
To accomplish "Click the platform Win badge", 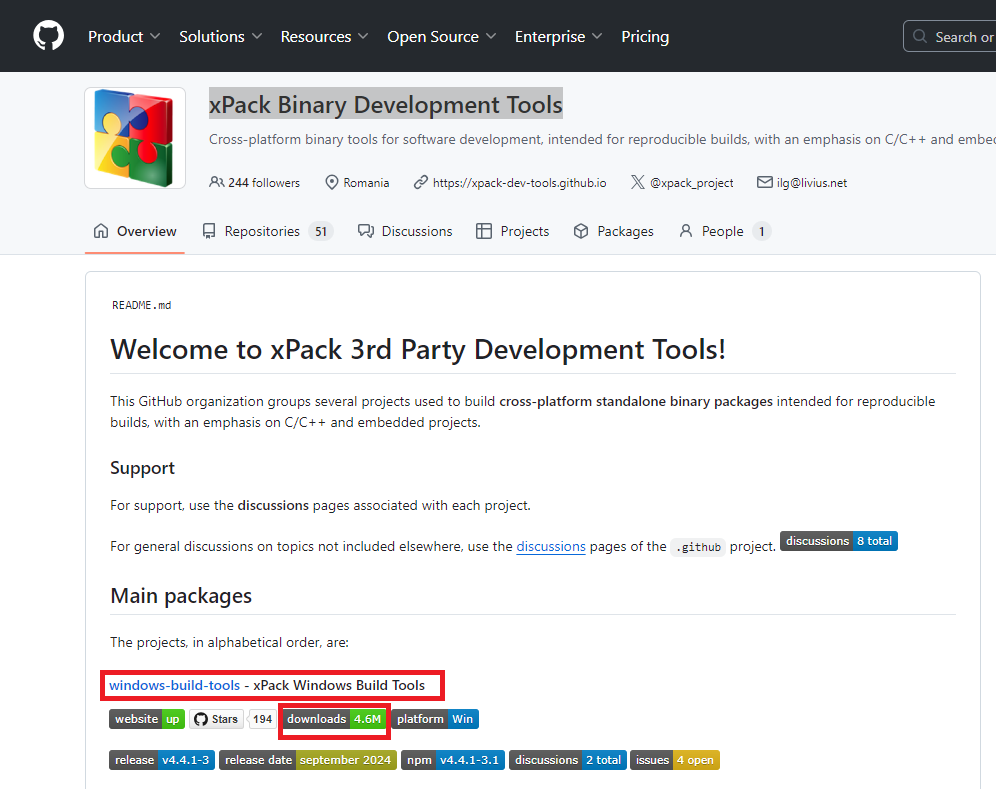I will click(435, 719).
